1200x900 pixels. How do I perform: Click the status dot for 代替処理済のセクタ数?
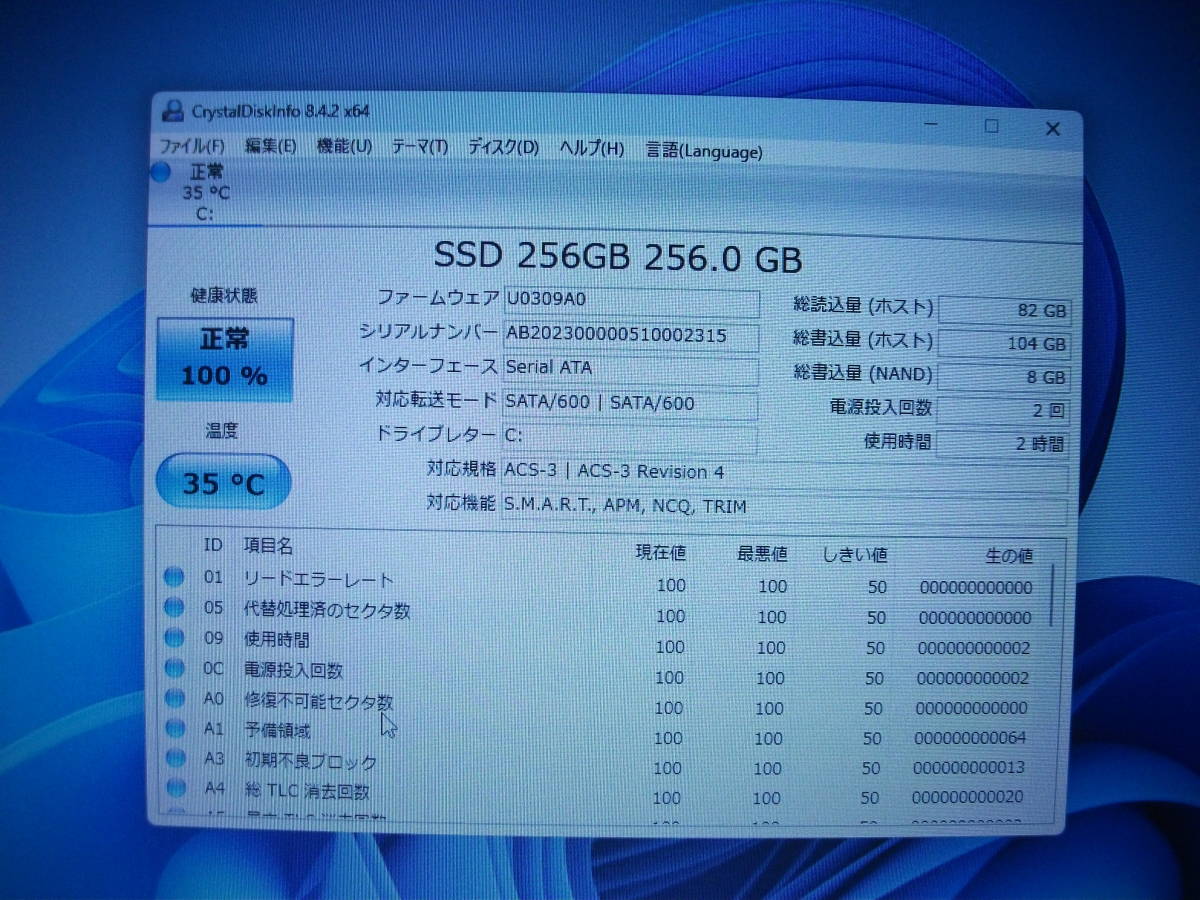[175, 607]
